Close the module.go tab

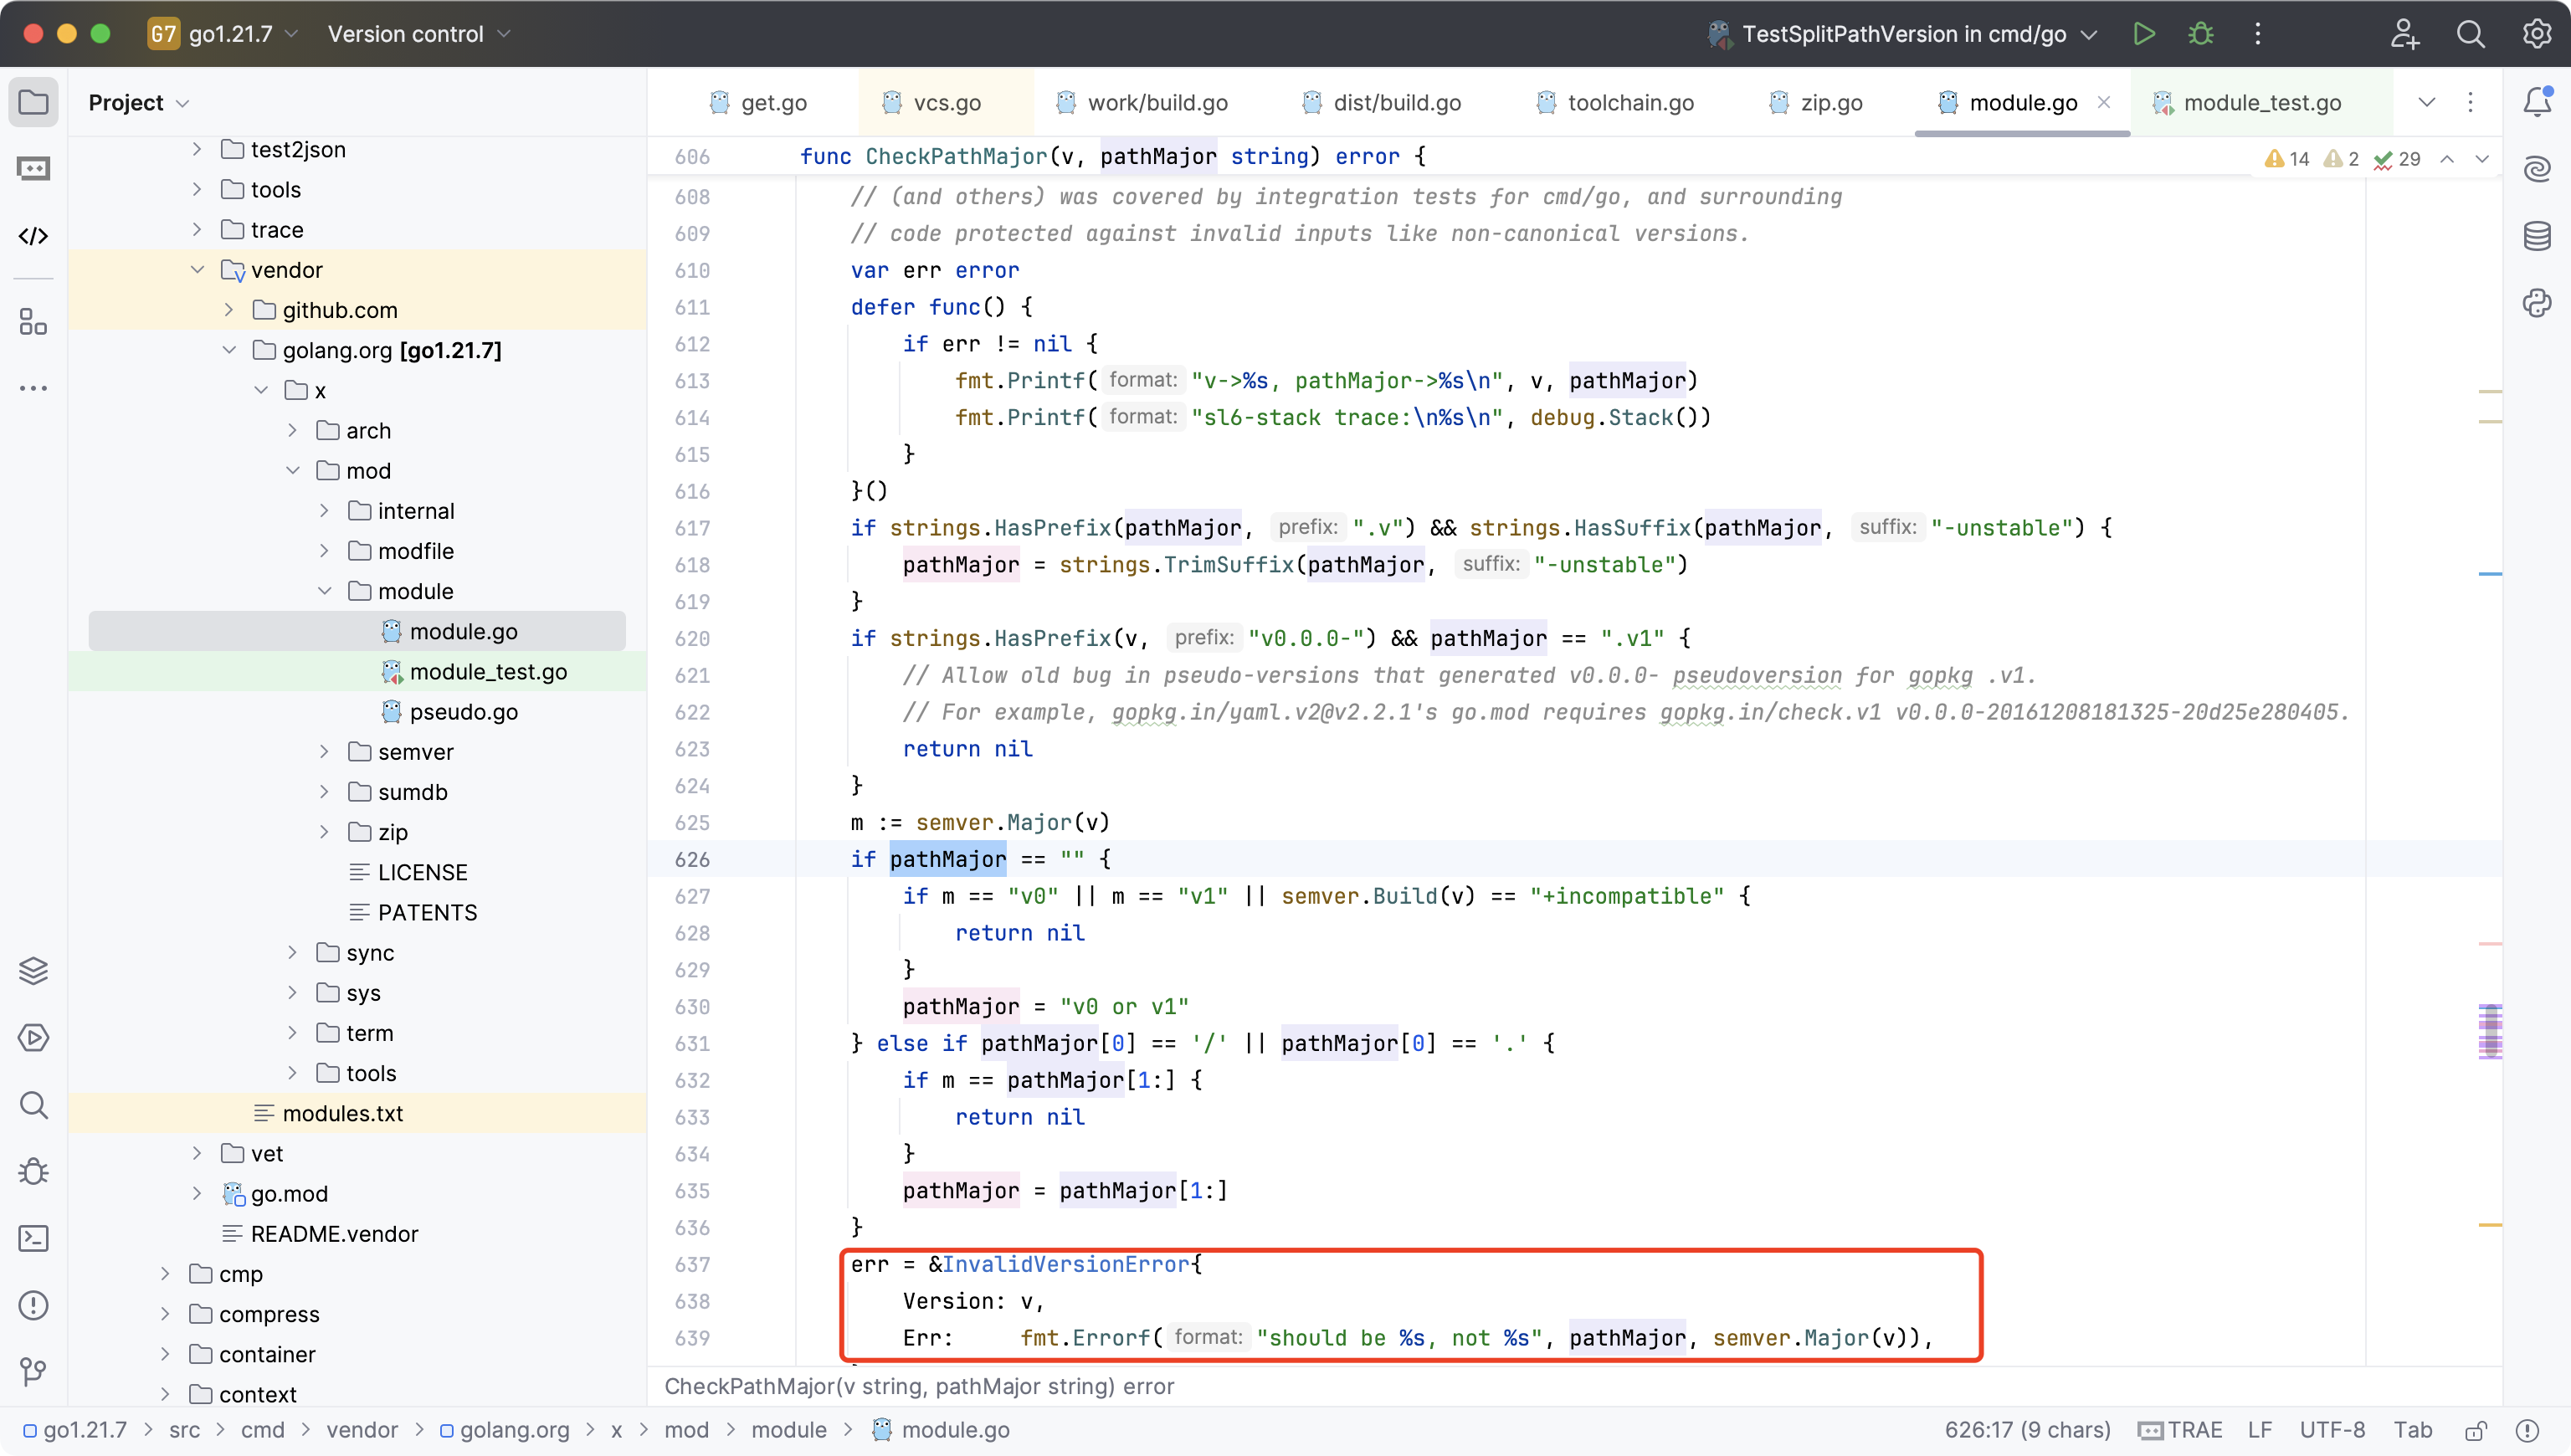[x=2104, y=102]
